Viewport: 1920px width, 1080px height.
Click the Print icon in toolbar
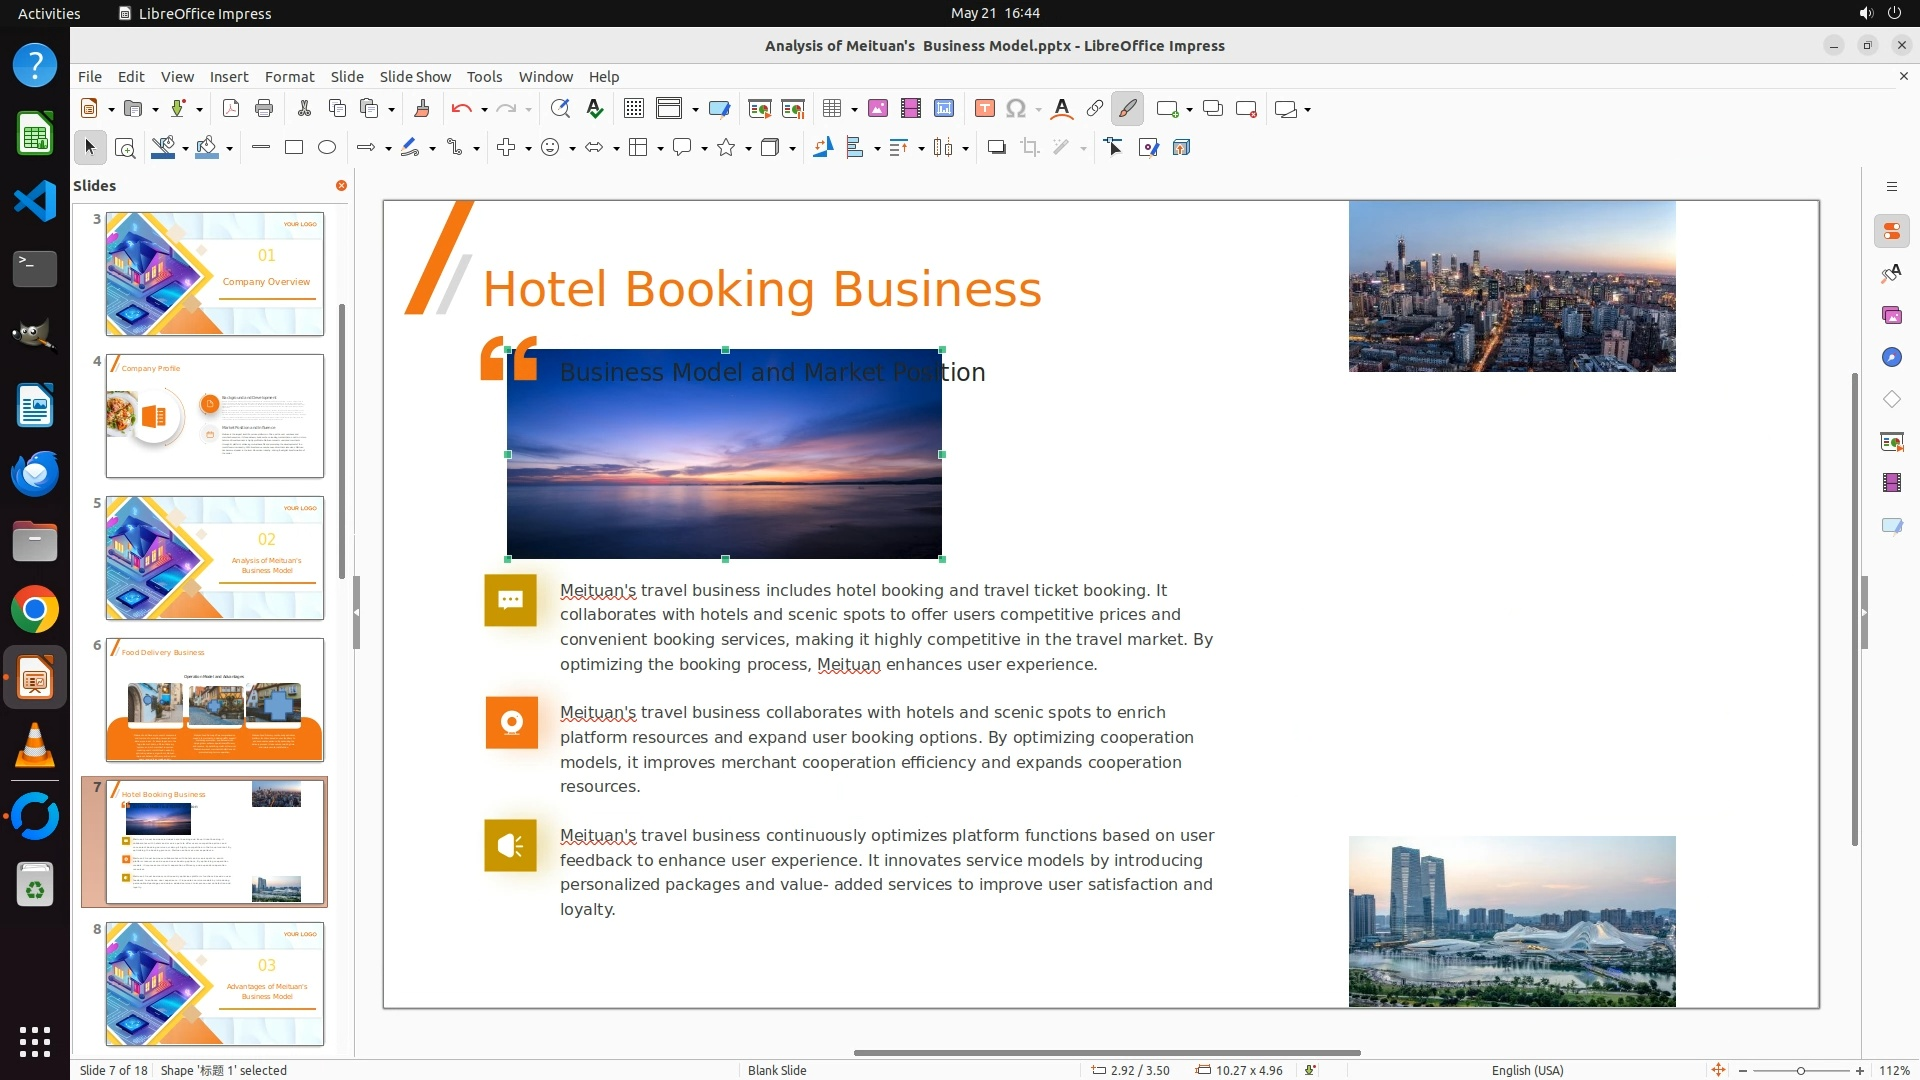[264, 109]
